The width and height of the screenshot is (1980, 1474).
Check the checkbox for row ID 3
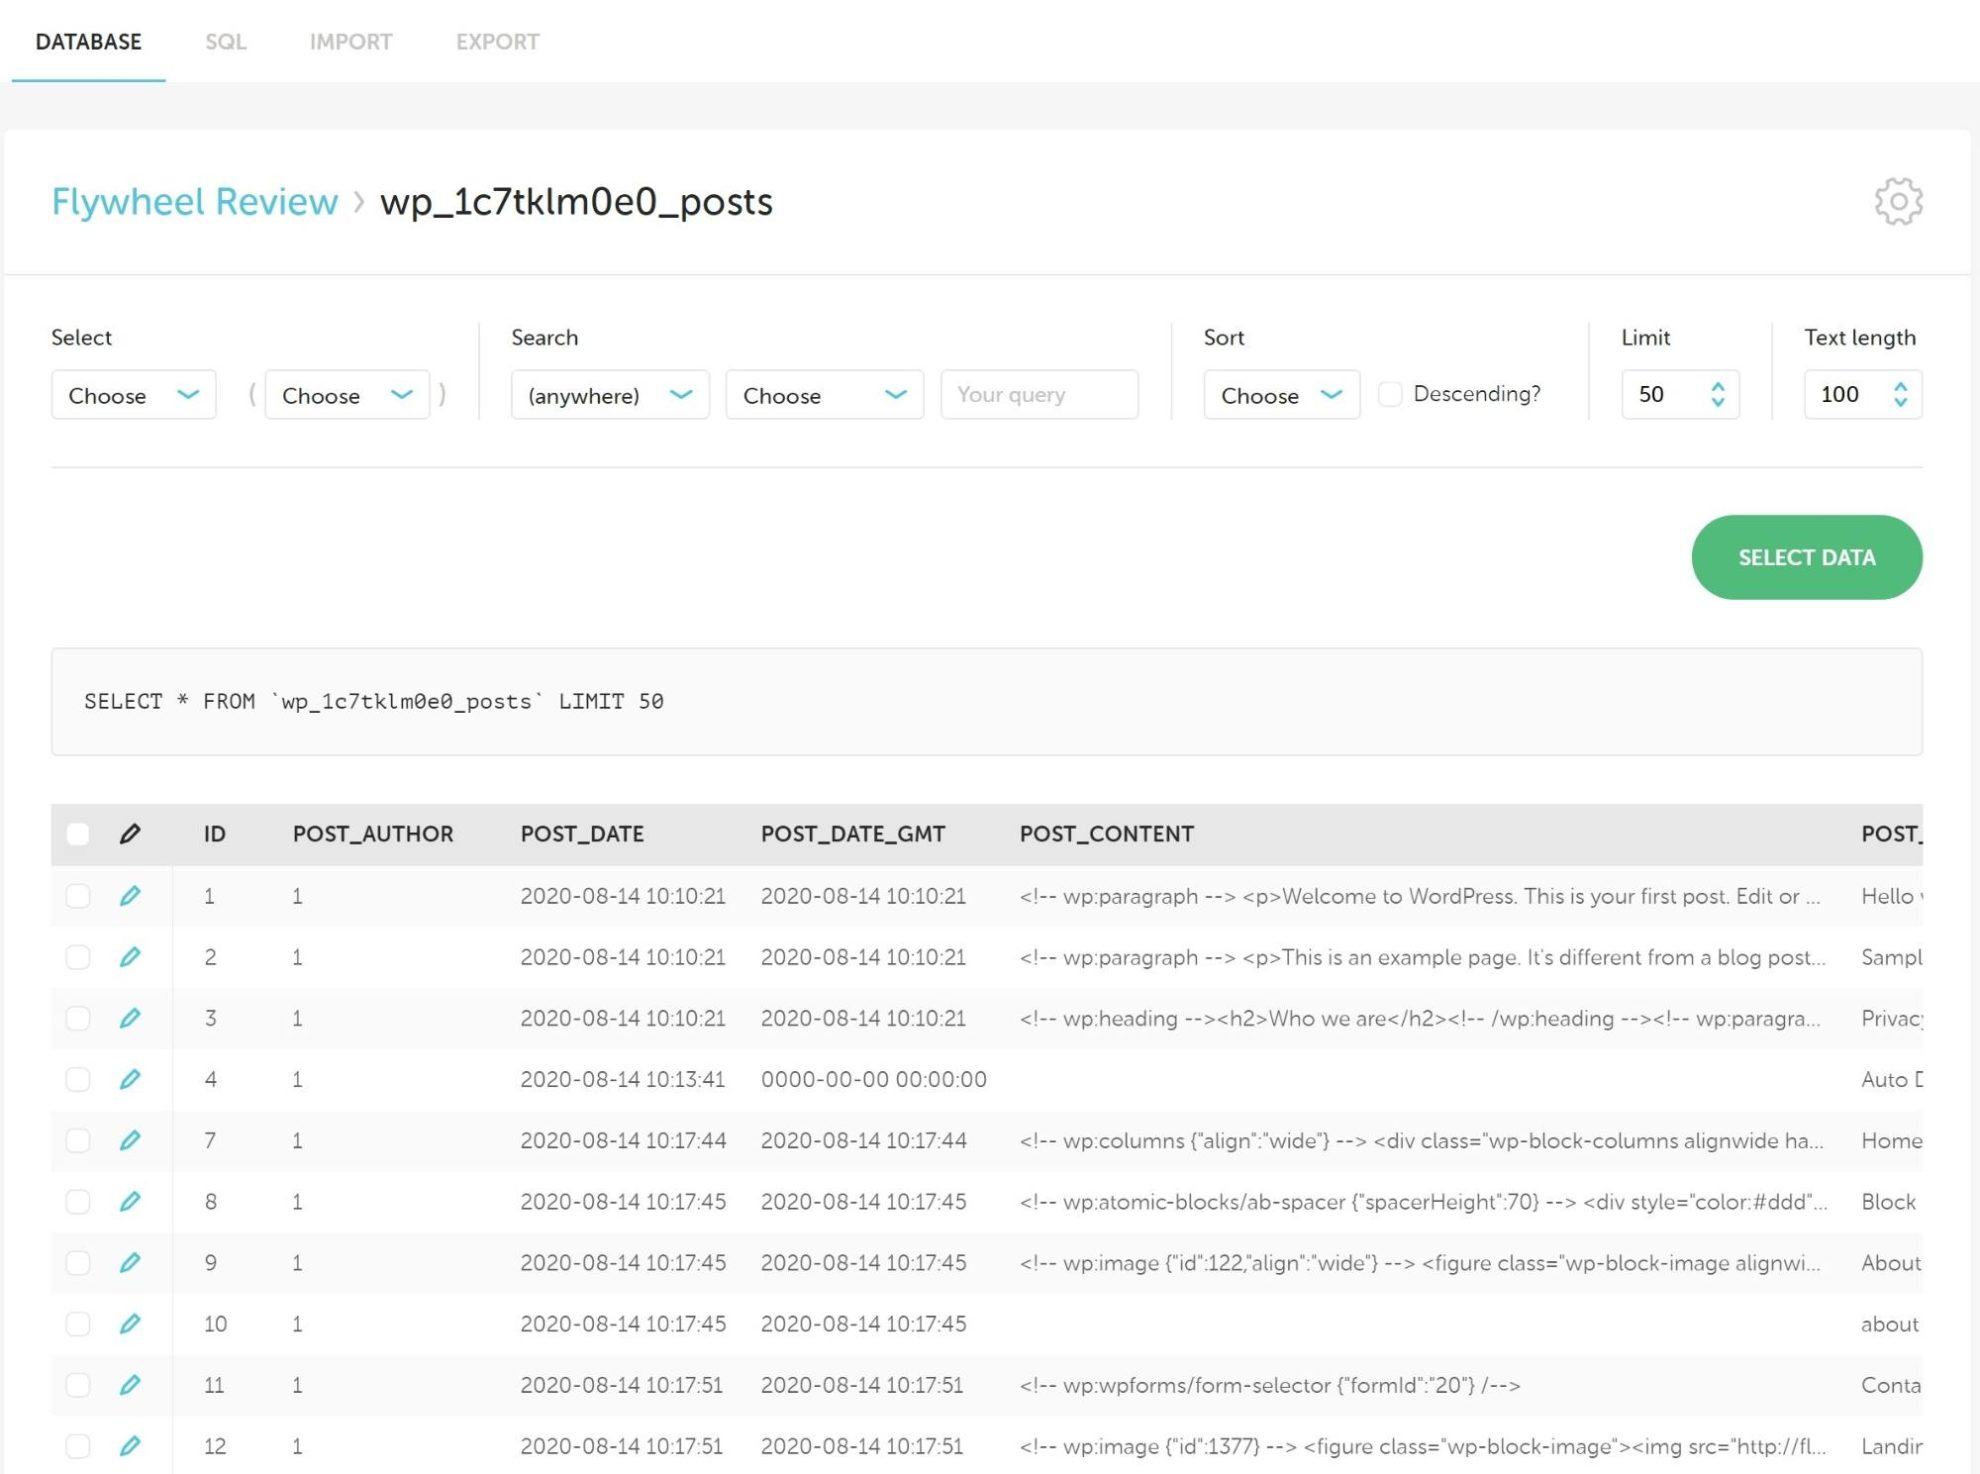point(78,1018)
